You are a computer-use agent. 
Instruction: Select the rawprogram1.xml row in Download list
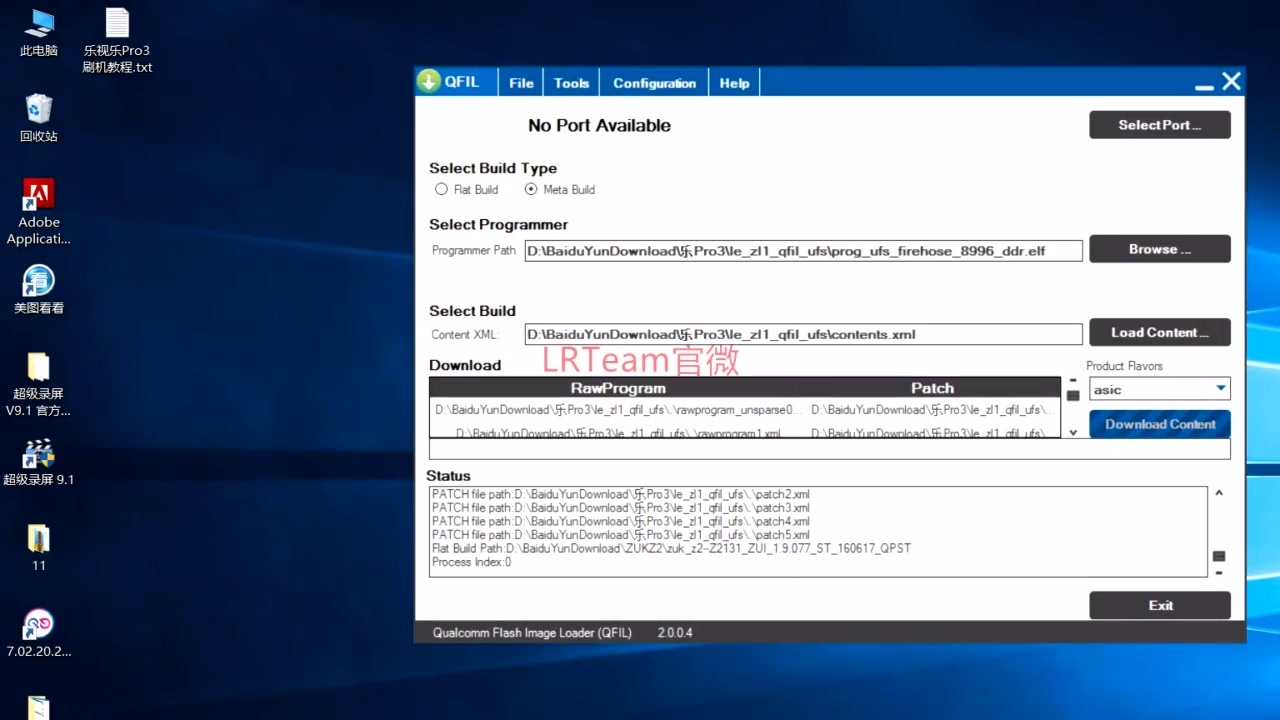pos(745,432)
